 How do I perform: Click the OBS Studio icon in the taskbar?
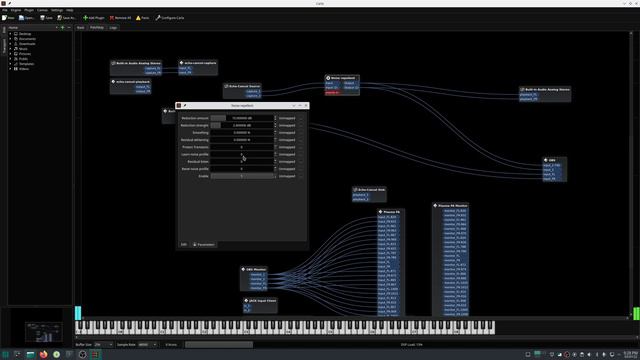click(x=82, y=354)
